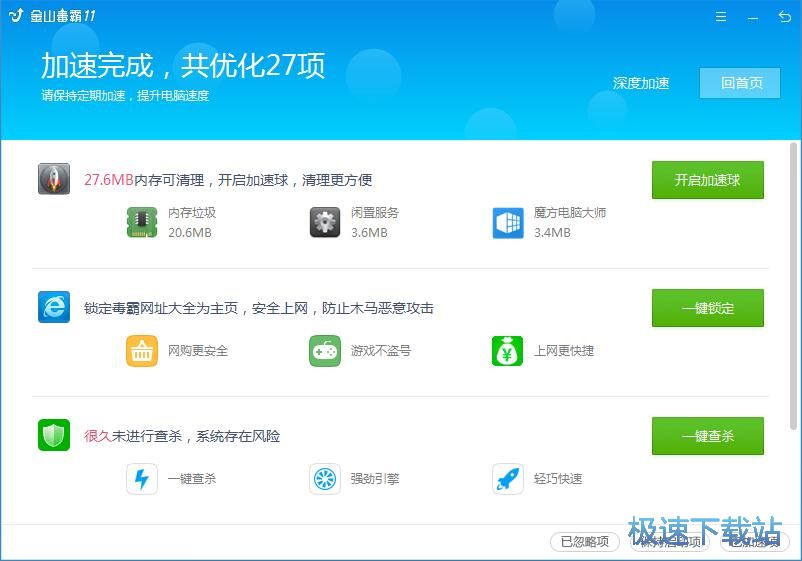Screen dimensions: 802x561
Task: Click the 一键查杀 text beside lightning icon
Action: pyautogui.click(x=192, y=479)
